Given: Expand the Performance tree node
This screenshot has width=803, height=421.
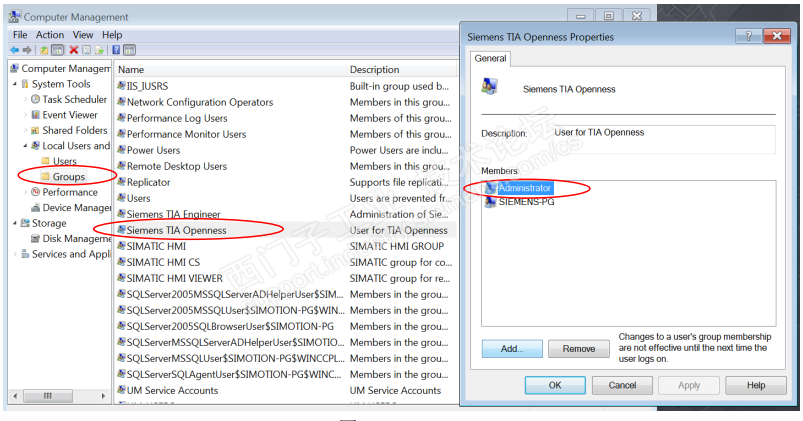Looking at the screenshot, I should coord(26,192).
